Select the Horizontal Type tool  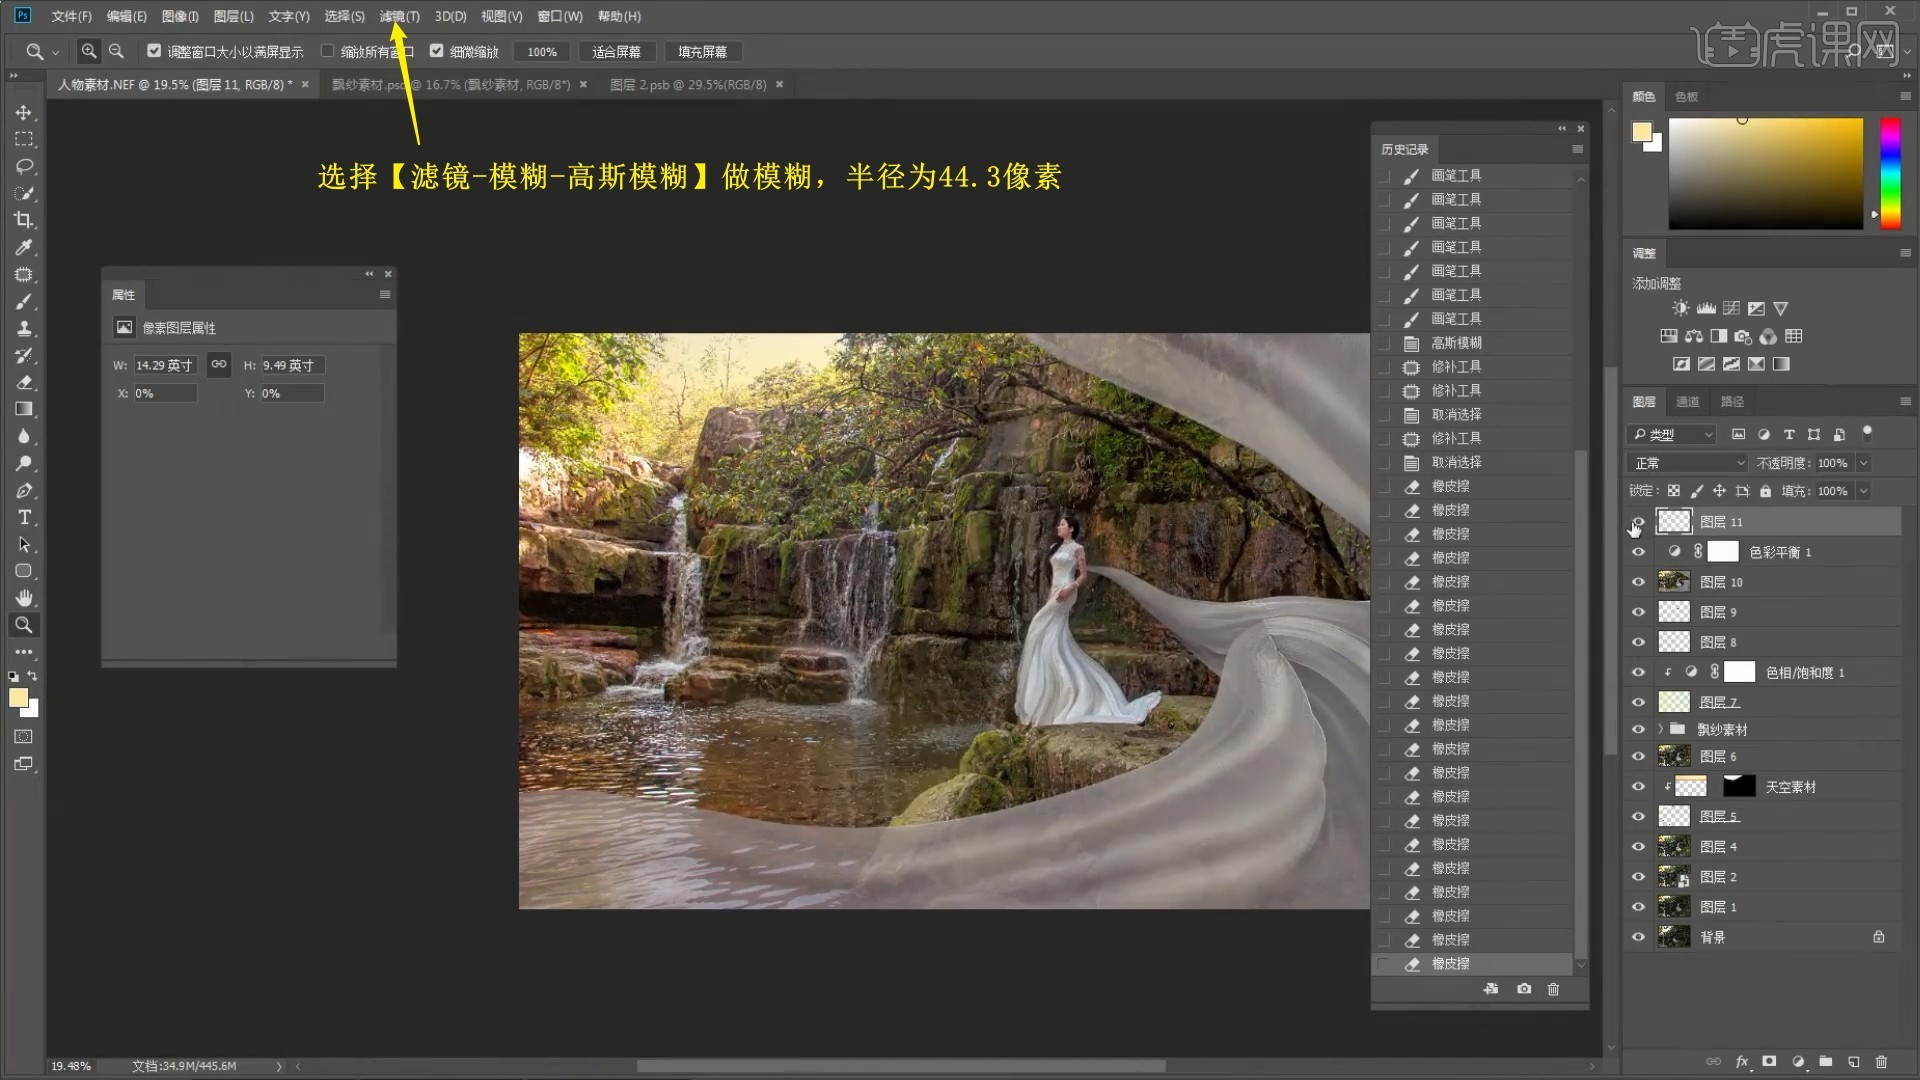(24, 517)
